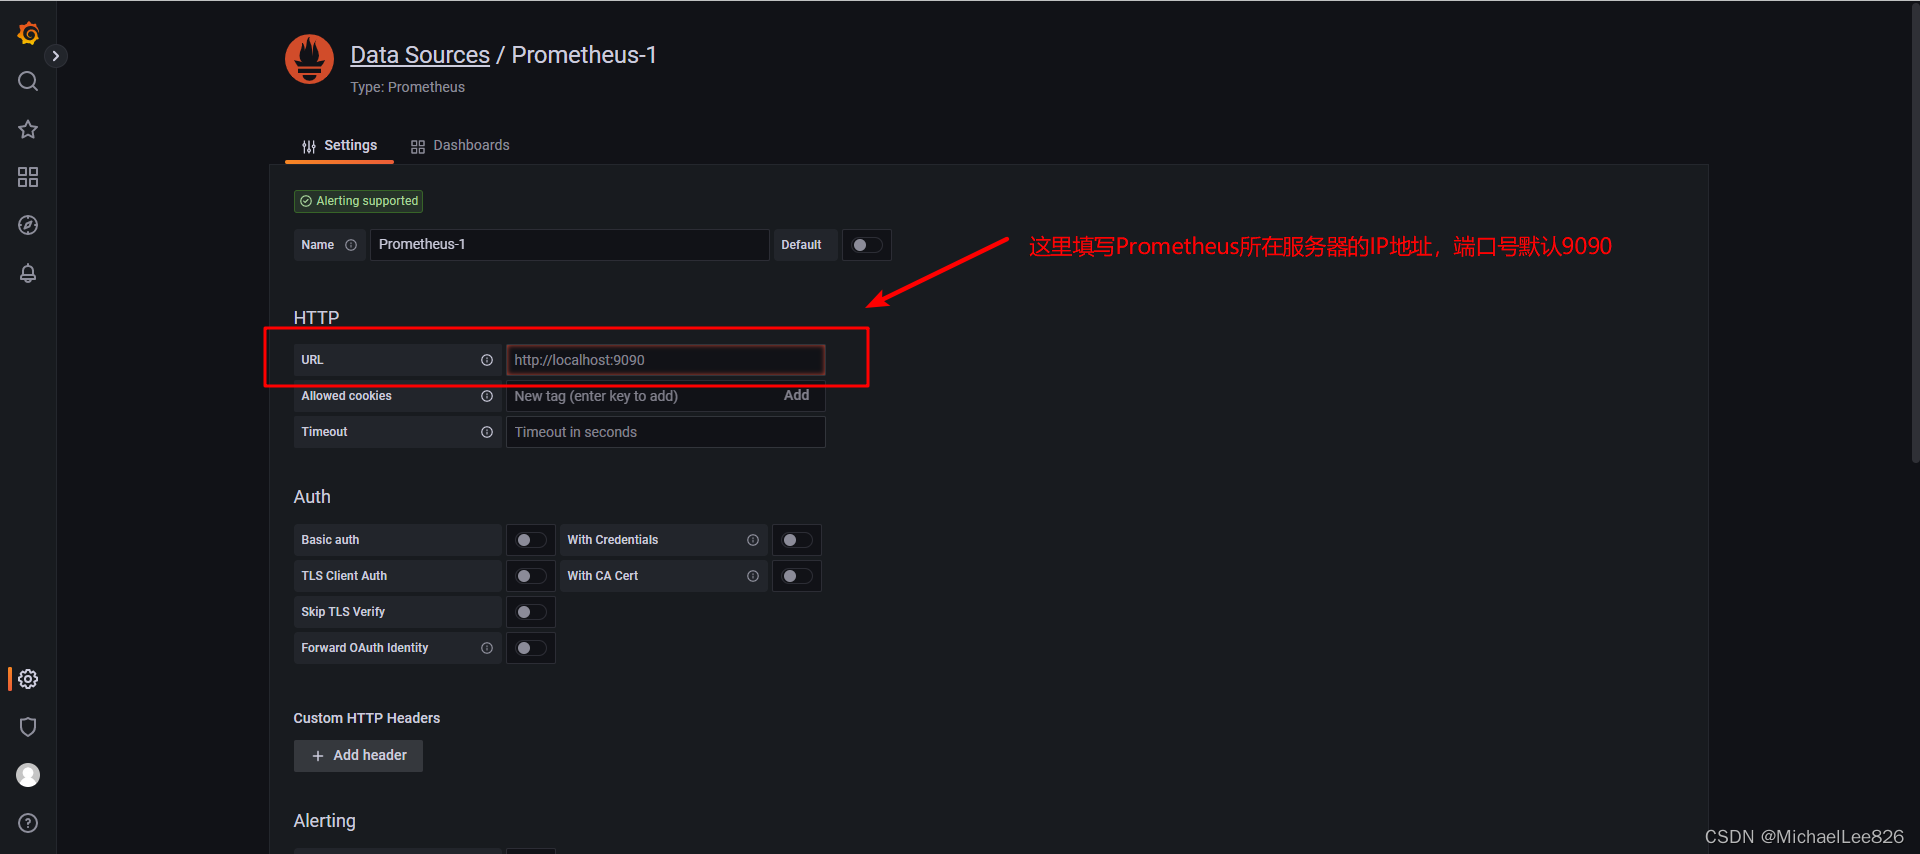This screenshot has width=1920, height=854.
Task: Focus the URL input field
Action: [x=665, y=360]
